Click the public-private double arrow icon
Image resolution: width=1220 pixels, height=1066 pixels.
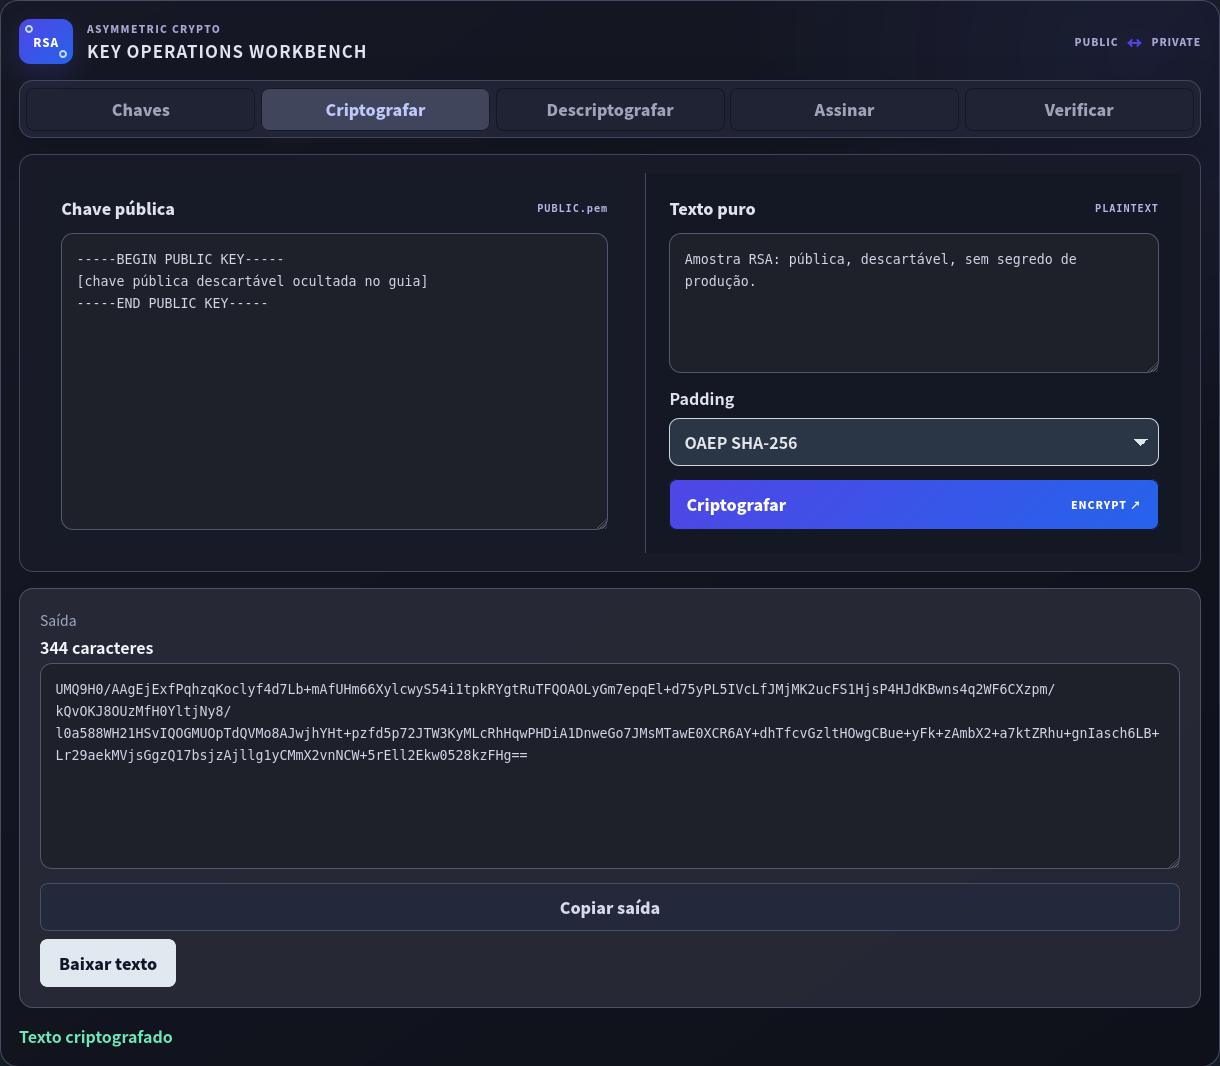[1134, 42]
